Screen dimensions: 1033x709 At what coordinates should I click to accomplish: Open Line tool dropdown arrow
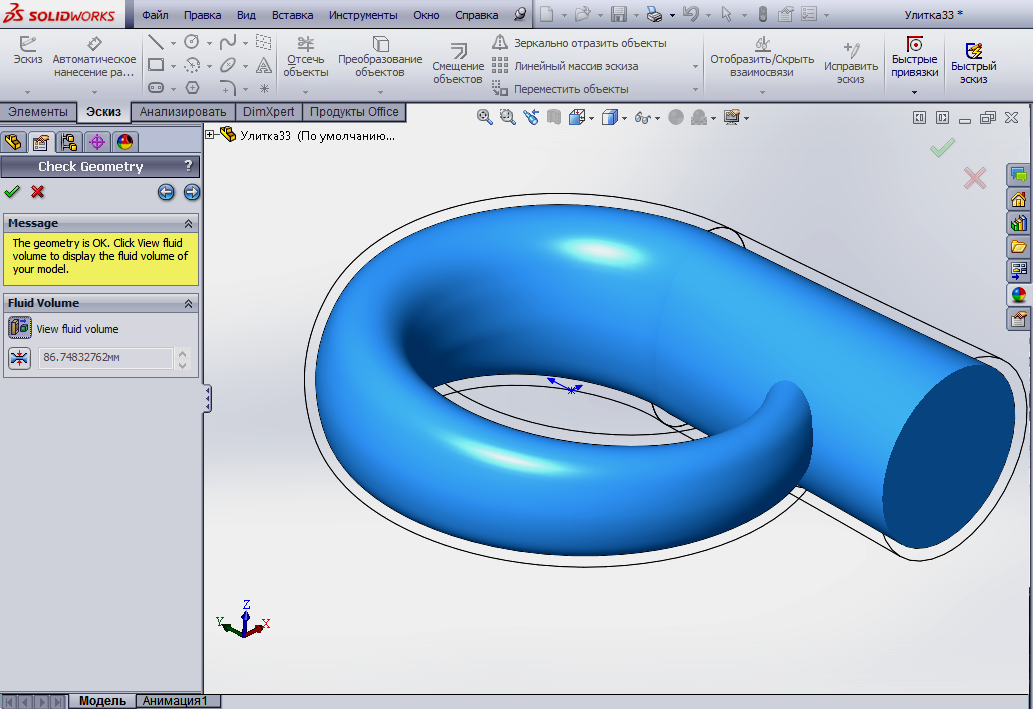pyautogui.click(x=173, y=43)
